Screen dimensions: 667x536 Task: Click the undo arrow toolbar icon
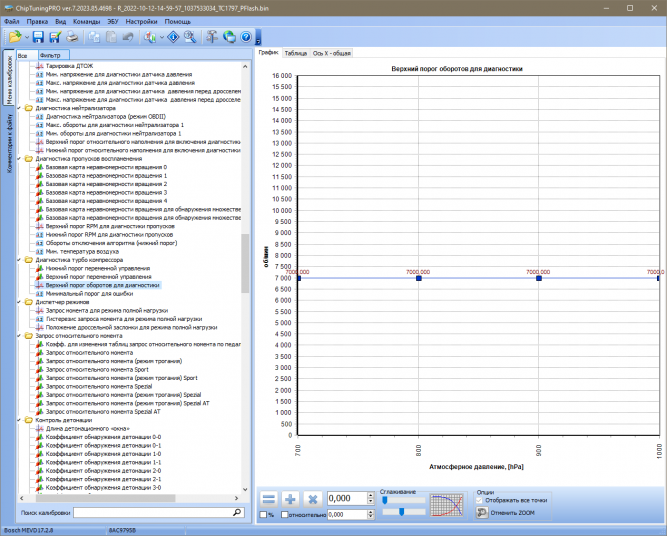[x=128, y=37]
